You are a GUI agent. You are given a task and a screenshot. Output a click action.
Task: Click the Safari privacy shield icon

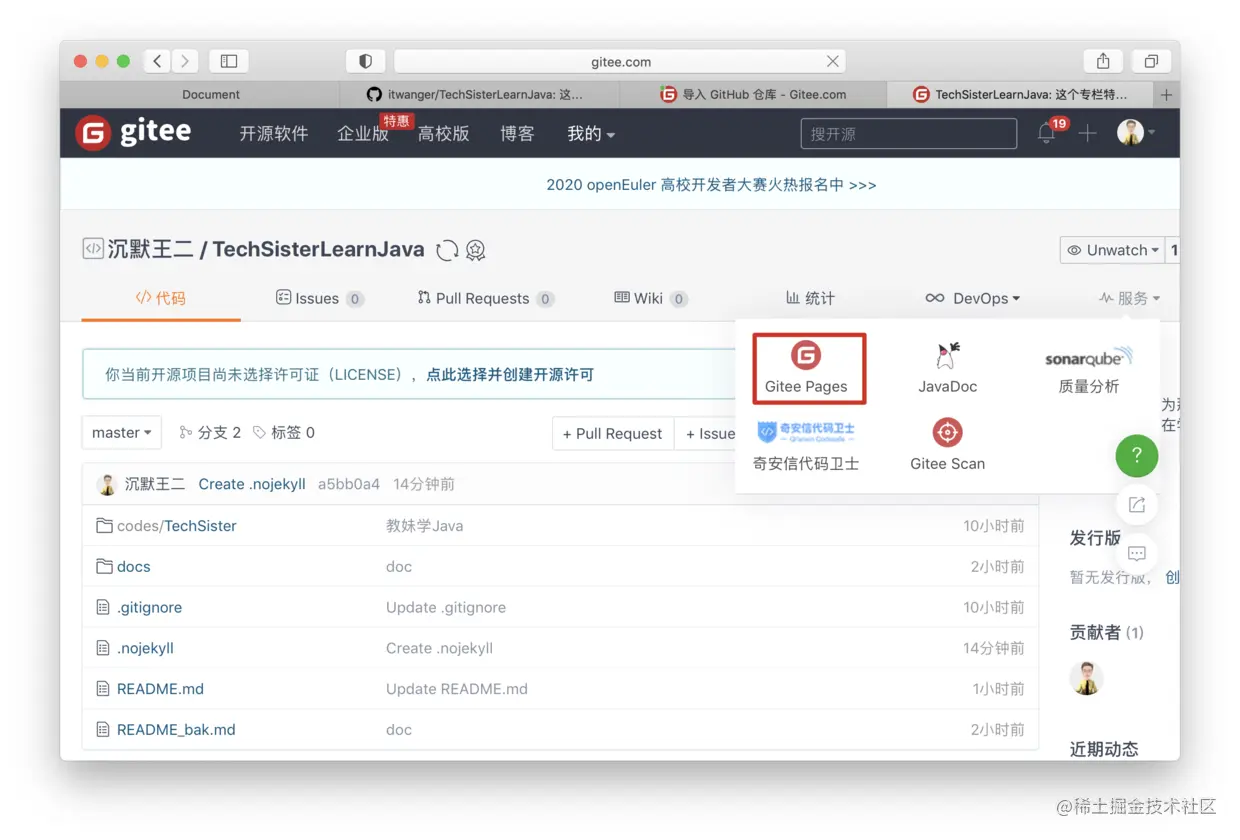366,61
